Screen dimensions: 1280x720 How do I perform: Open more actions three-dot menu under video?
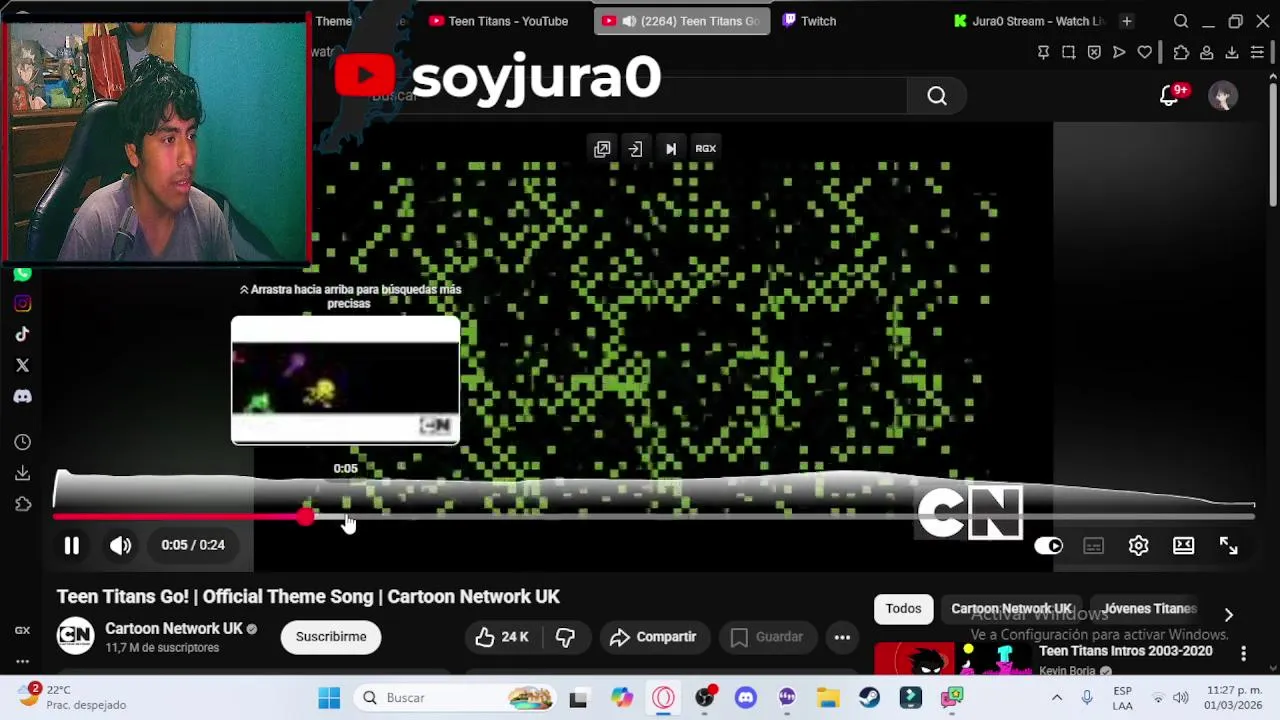pos(842,637)
